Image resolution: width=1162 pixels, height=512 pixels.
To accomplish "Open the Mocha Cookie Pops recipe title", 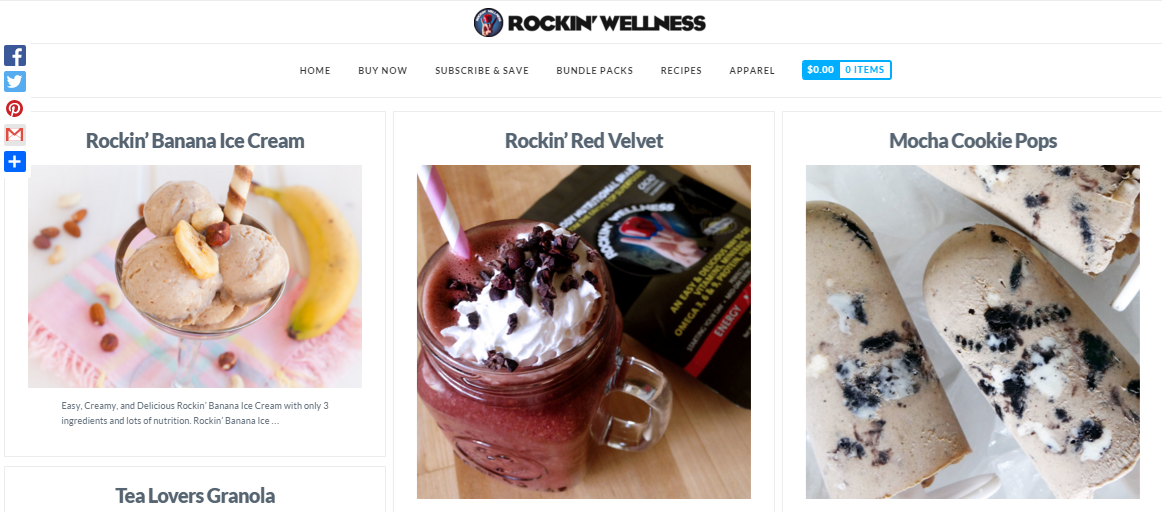I will click(973, 140).
